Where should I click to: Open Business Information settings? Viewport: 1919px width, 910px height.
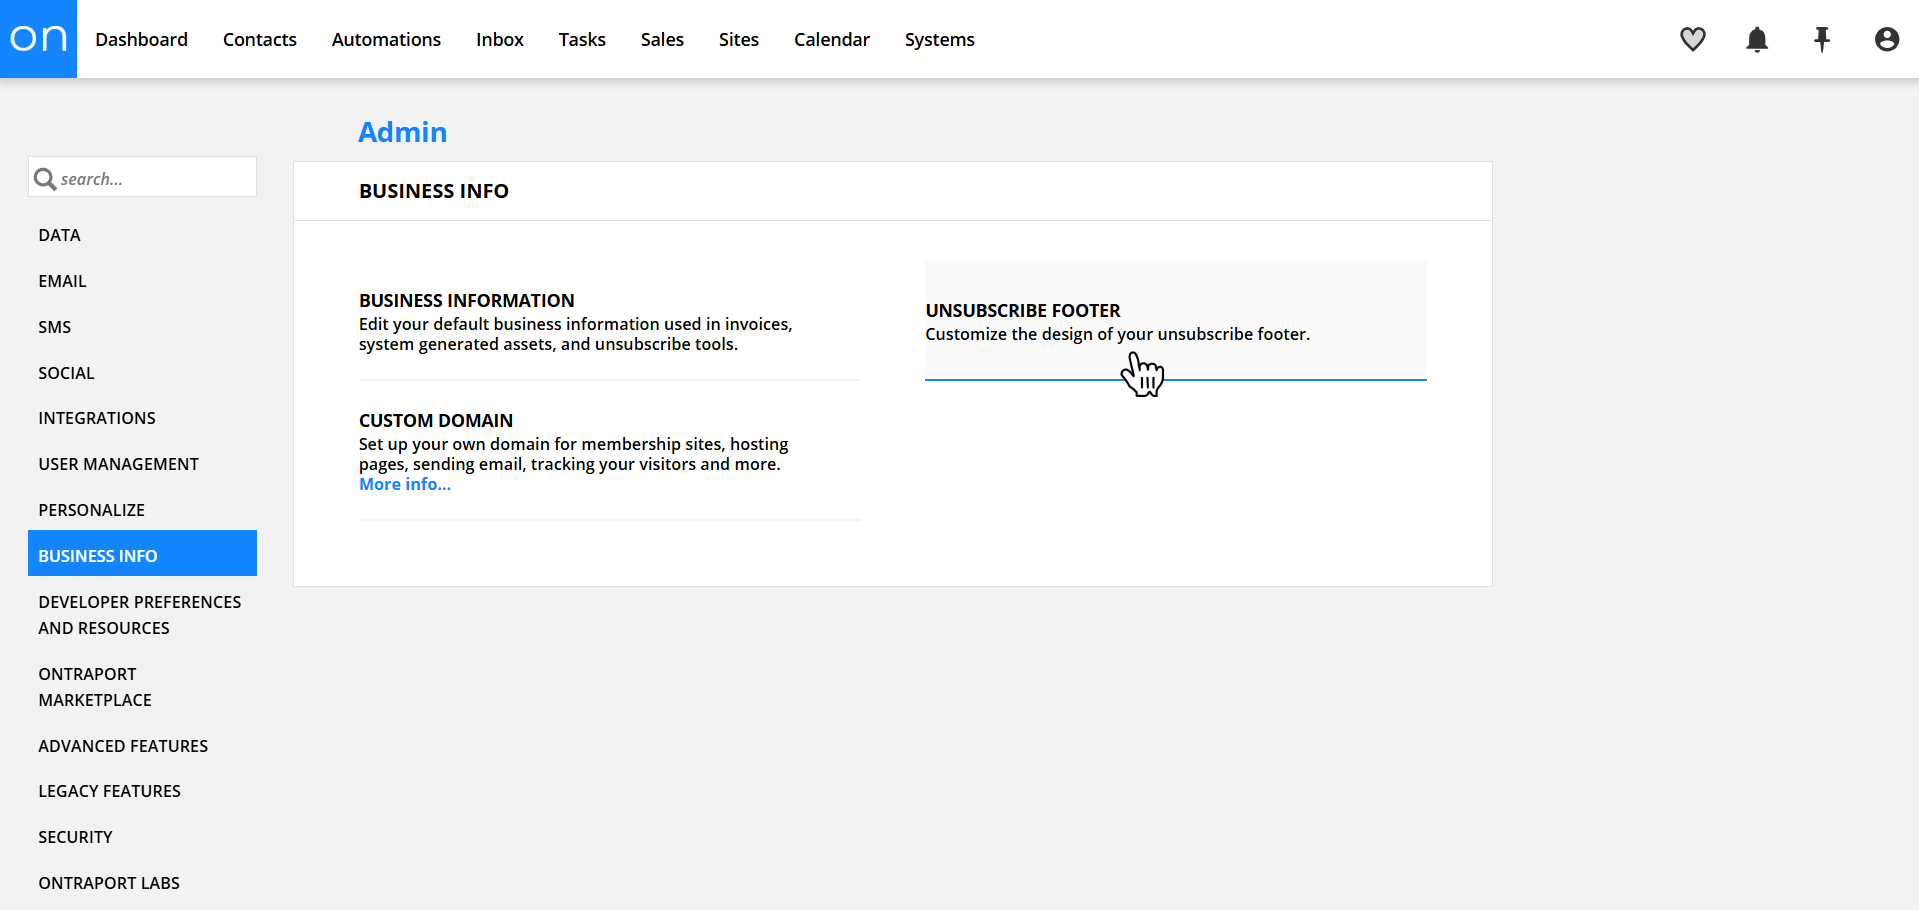coord(609,321)
